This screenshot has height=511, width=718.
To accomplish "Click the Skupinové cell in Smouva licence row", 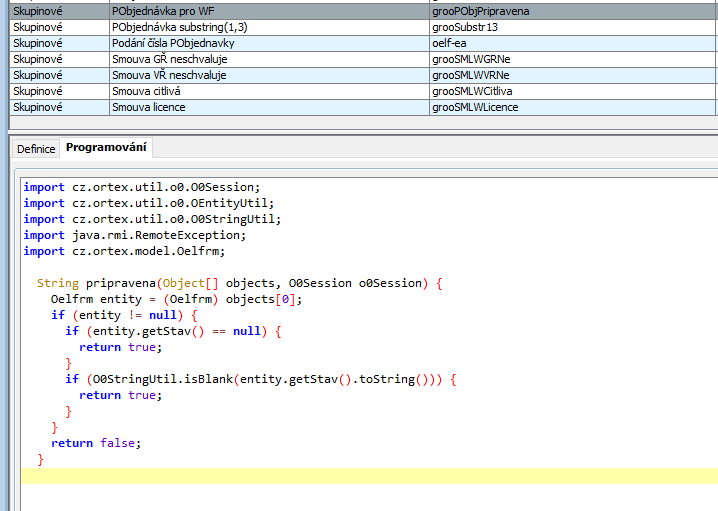I will pyautogui.click(x=39, y=107).
